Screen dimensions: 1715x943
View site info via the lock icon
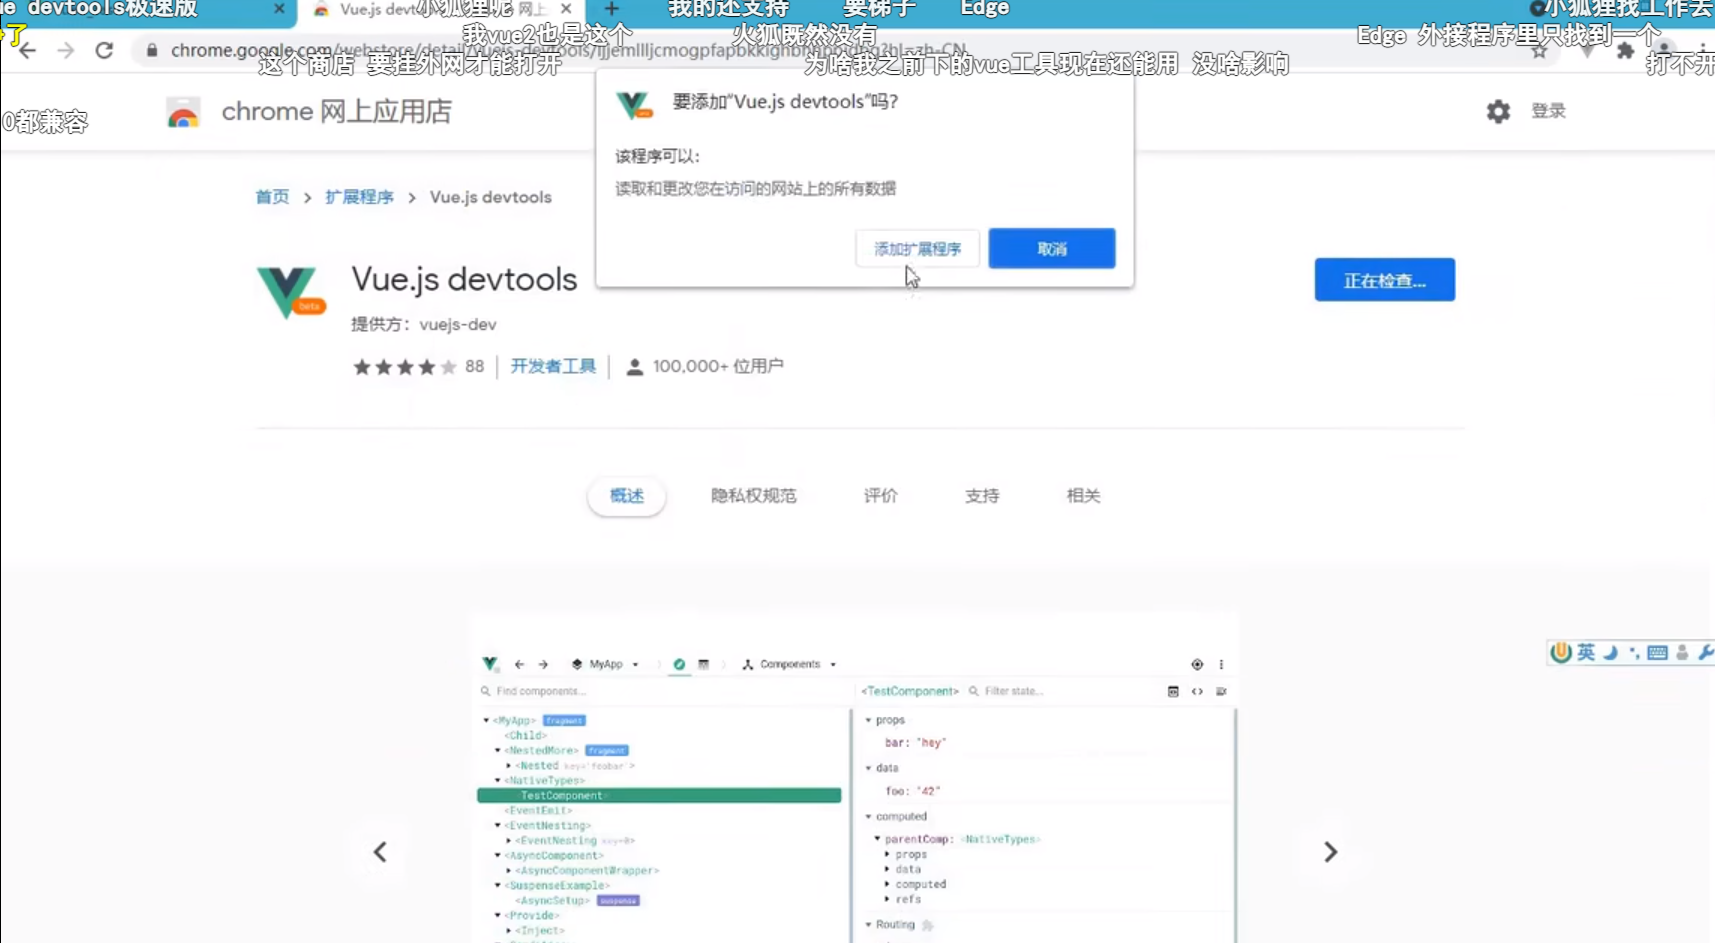(152, 50)
